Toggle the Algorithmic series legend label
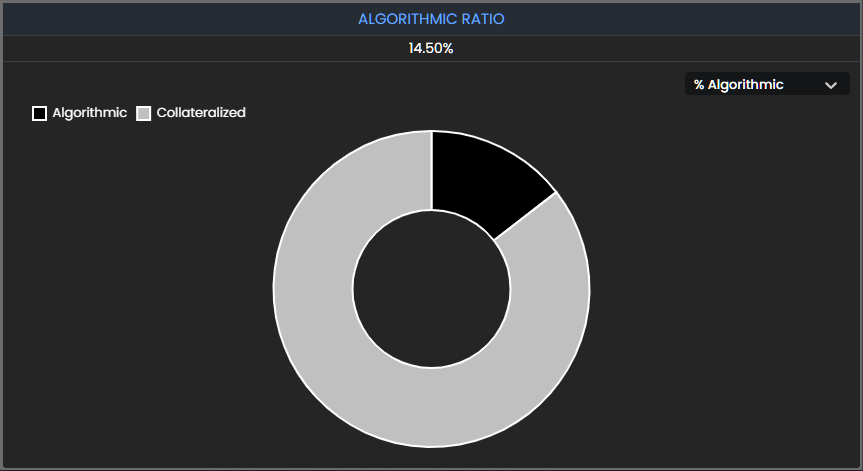This screenshot has height=471, width=863. pos(89,113)
